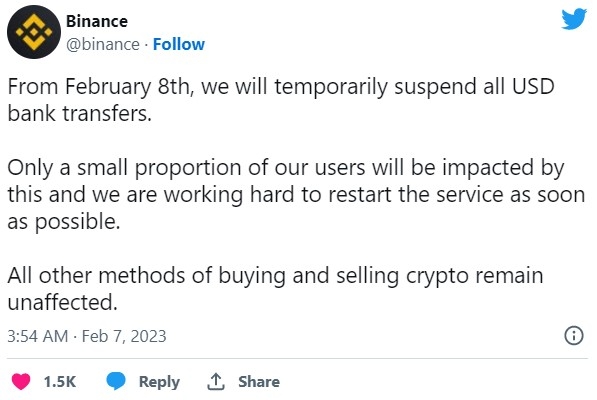Like the tweet with the heart icon
The height and width of the screenshot is (400, 597).
coord(21,381)
